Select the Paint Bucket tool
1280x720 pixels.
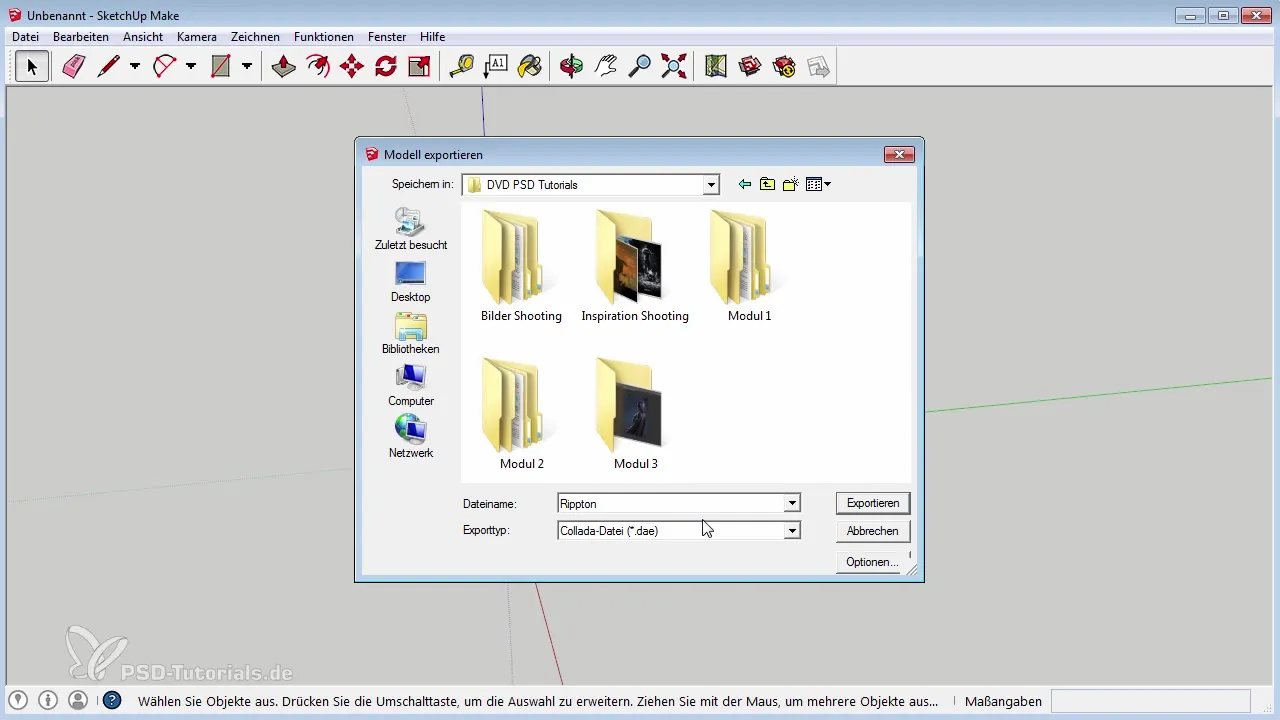[x=530, y=67]
